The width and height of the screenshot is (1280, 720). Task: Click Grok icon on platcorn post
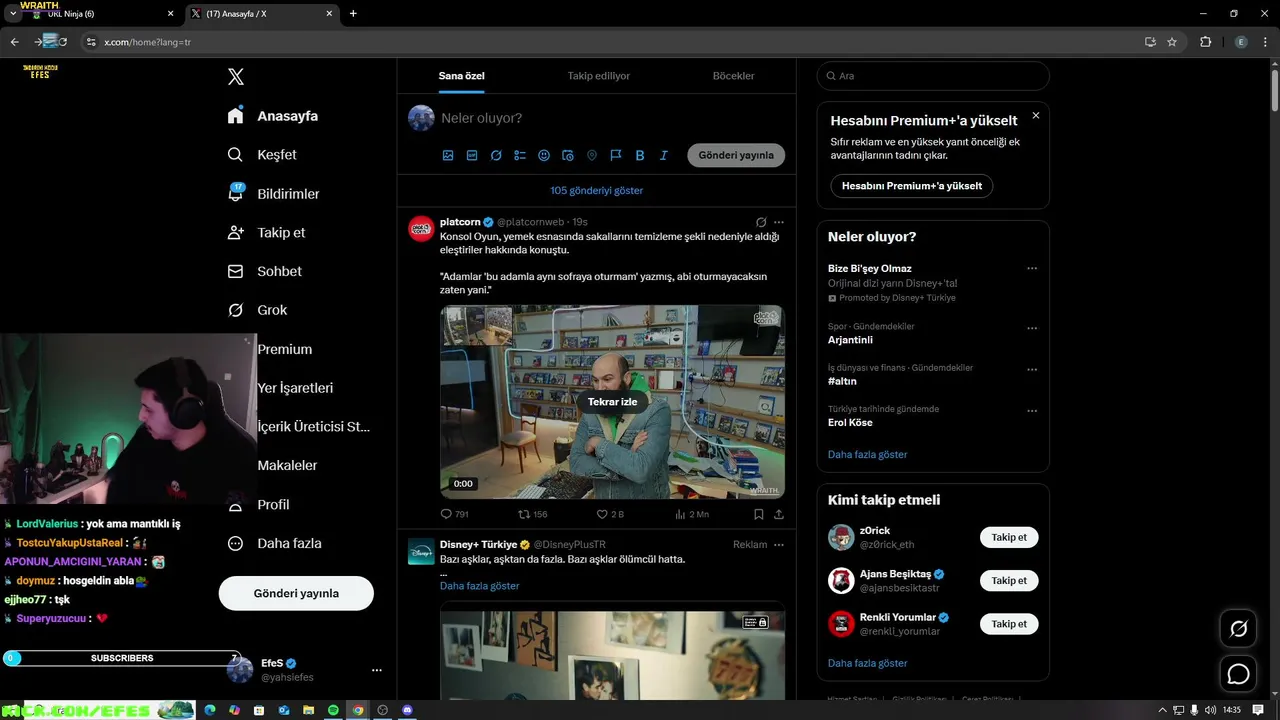pyautogui.click(x=761, y=222)
